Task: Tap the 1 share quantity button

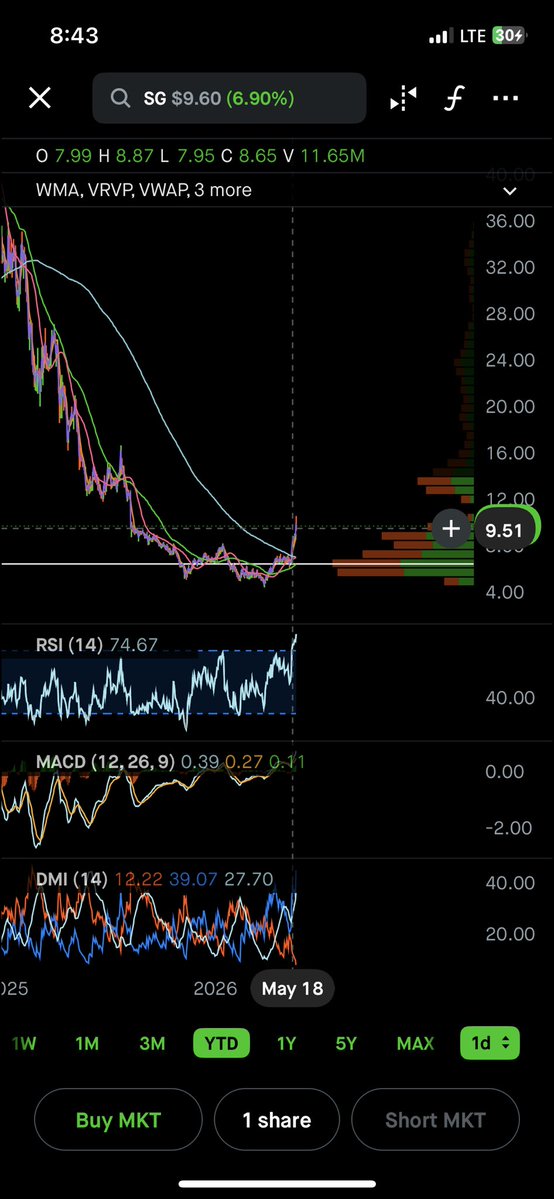Action: click(277, 1120)
